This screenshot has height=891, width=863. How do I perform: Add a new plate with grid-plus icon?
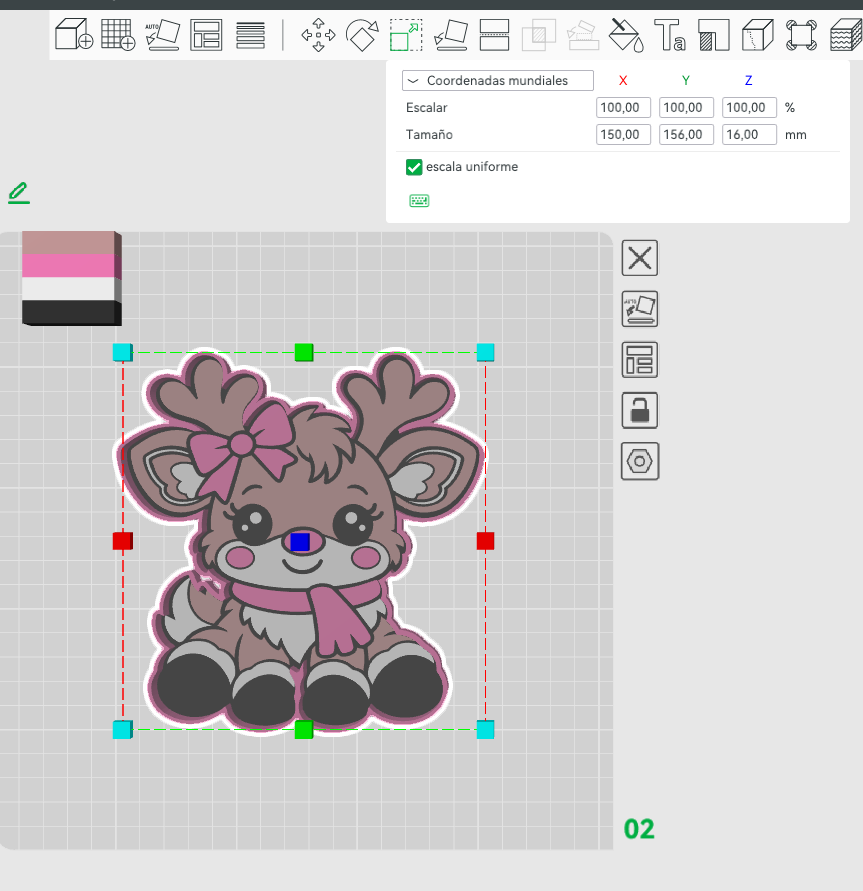click(x=118, y=35)
